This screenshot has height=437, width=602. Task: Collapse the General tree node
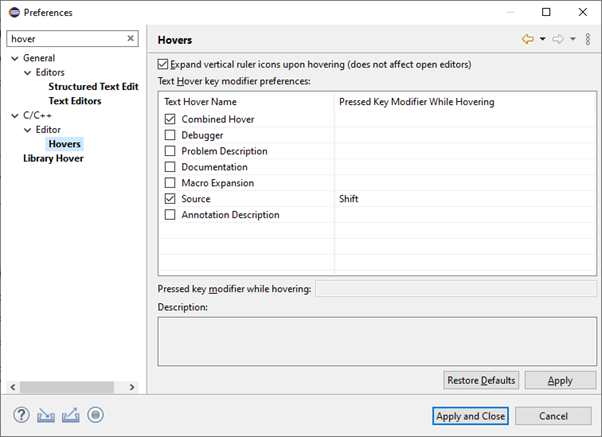(x=14, y=58)
